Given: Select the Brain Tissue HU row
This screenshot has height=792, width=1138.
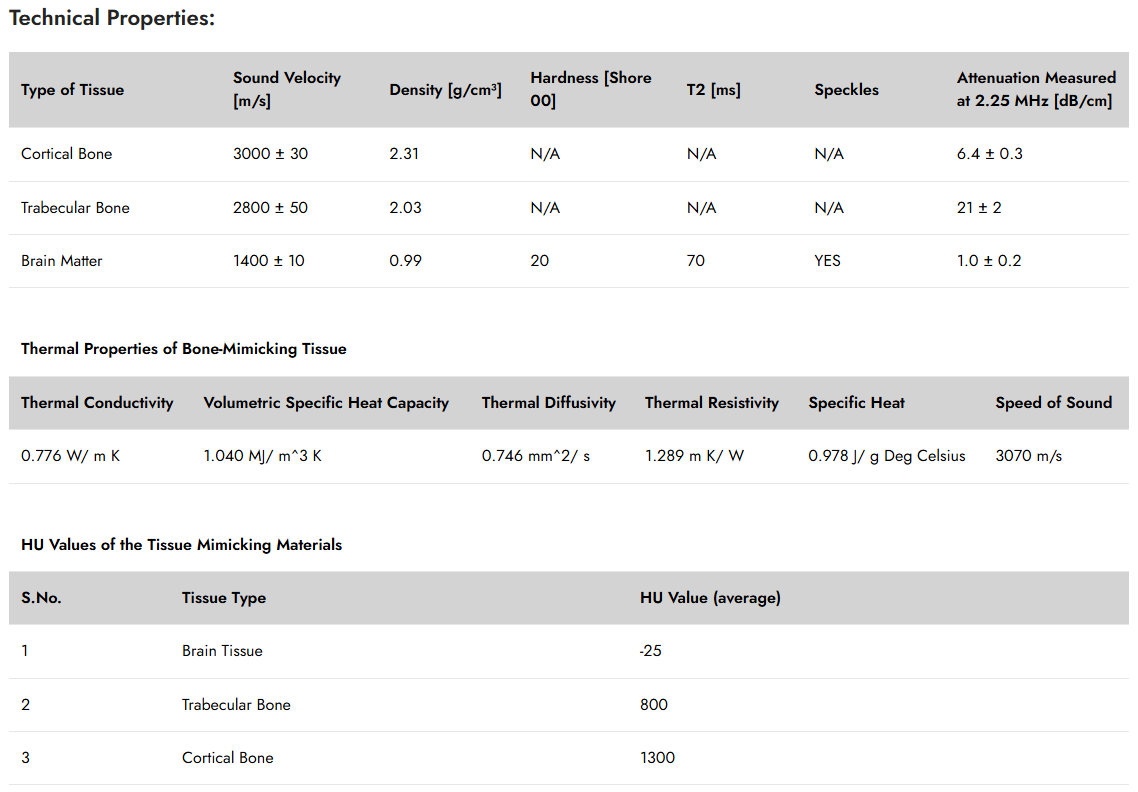Looking at the screenshot, I should pyautogui.click(x=569, y=651).
